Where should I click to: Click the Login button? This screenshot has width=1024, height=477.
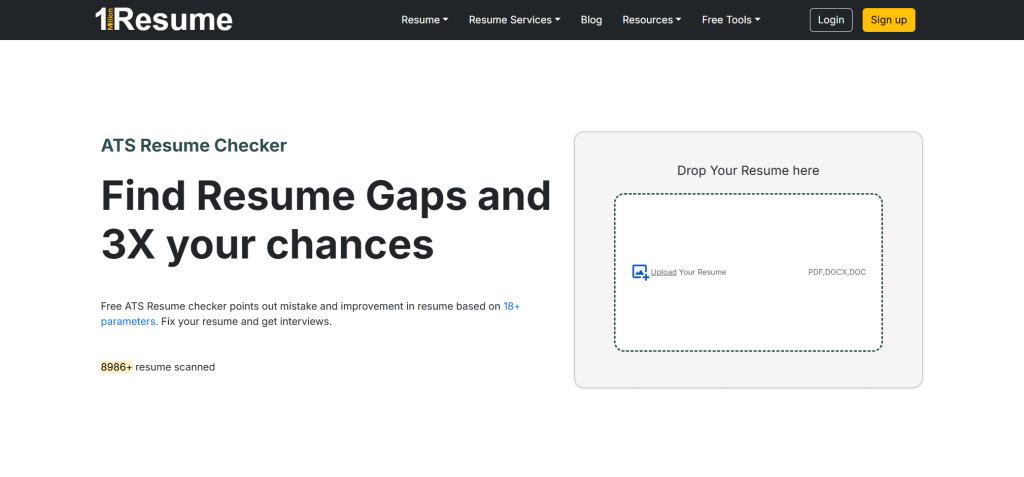pyautogui.click(x=831, y=20)
